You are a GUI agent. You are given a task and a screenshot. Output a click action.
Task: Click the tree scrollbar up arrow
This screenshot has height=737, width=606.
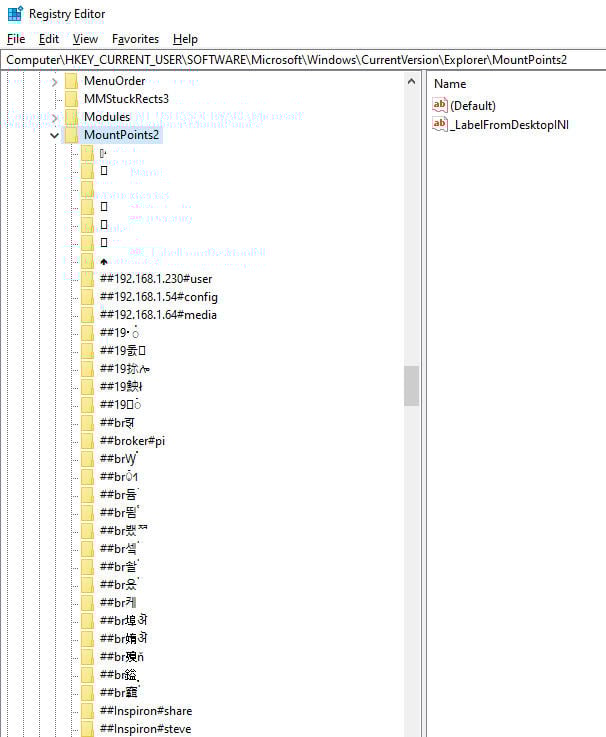(x=411, y=81)
